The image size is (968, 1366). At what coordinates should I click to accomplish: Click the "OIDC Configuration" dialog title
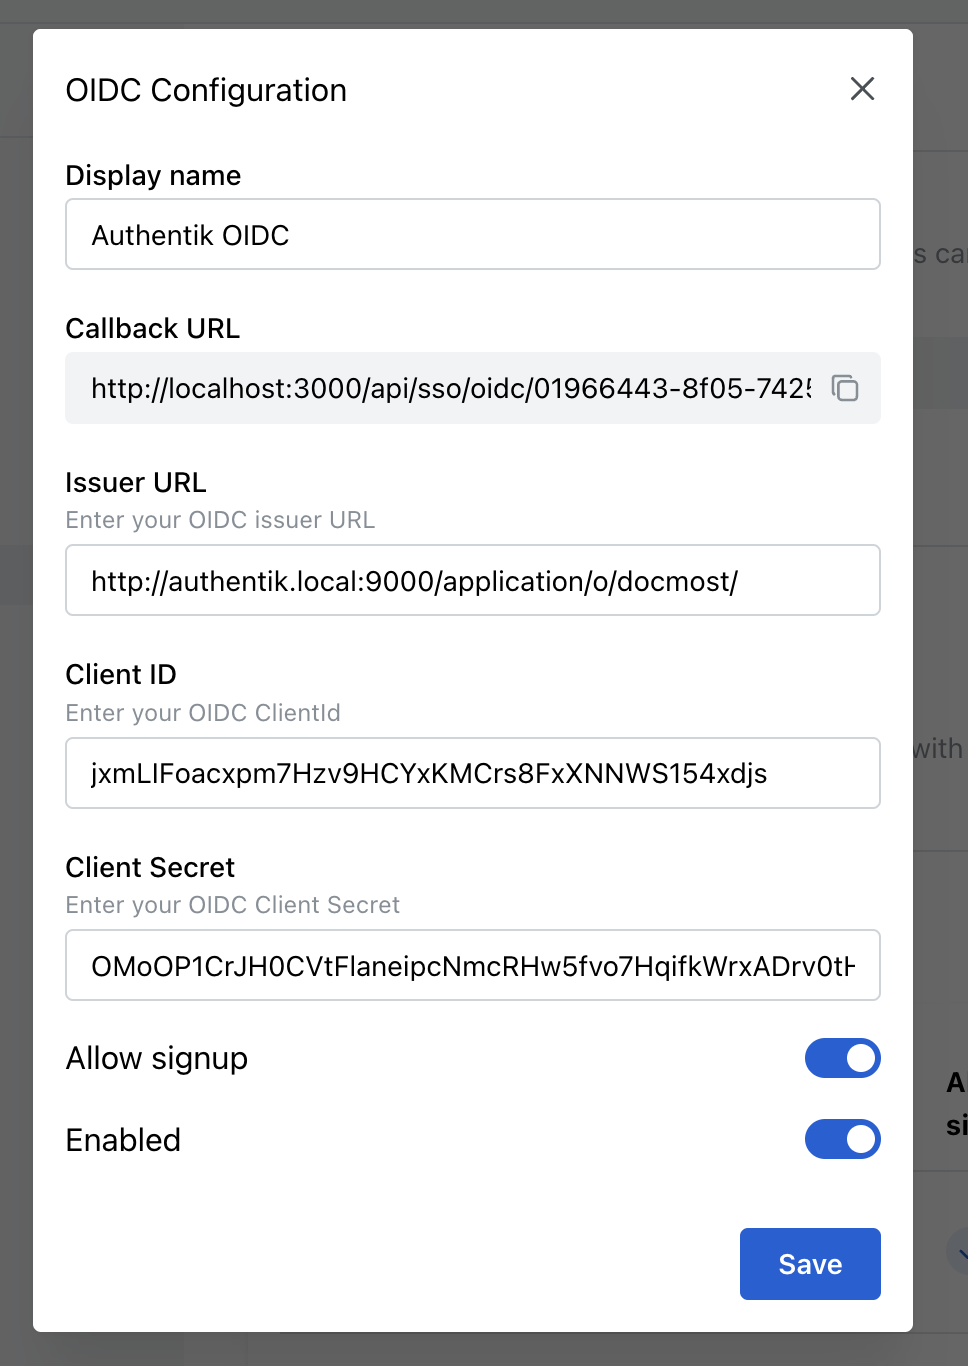click(206, 90)
